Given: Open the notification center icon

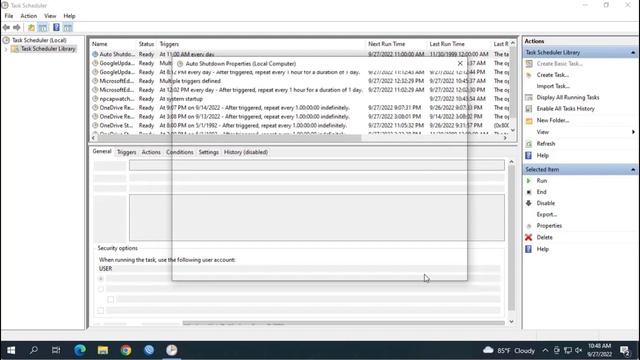Looking at the screenshot, I should tap(624, 350).
